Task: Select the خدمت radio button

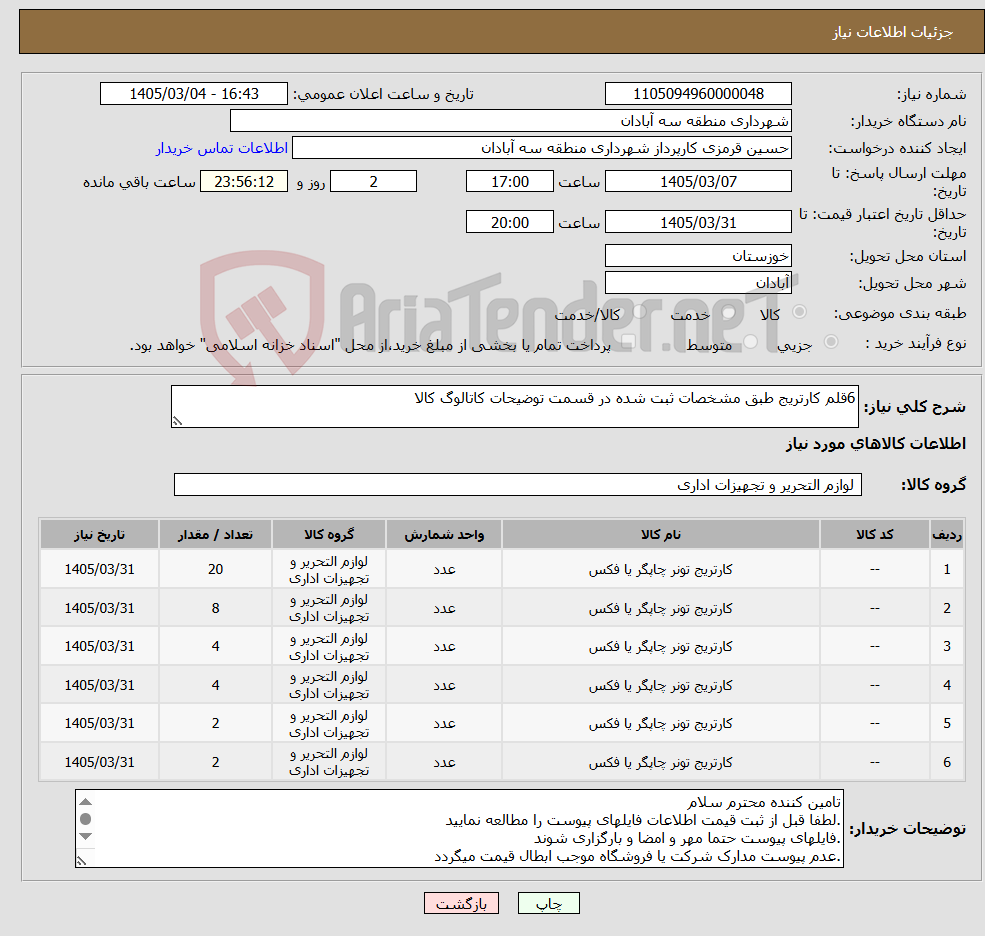Action: pyautogui.click(x=728, y=312)
